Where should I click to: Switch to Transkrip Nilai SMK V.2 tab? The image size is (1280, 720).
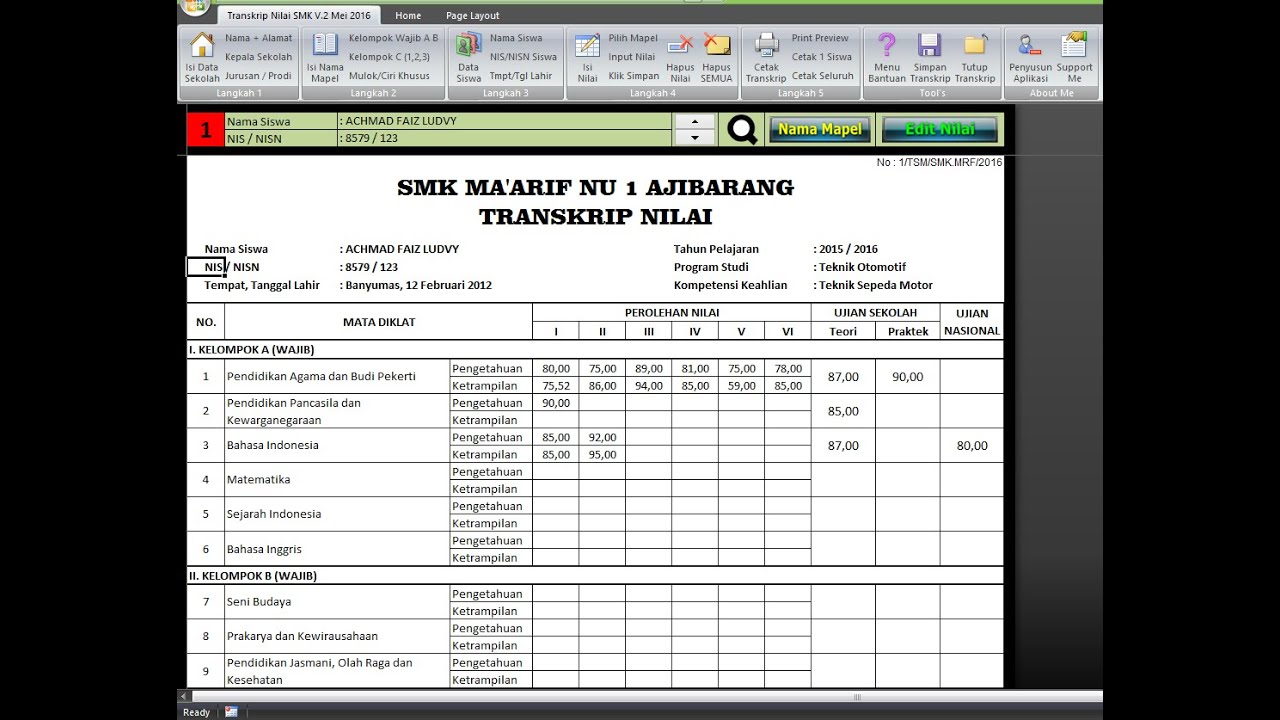point(298,15)
